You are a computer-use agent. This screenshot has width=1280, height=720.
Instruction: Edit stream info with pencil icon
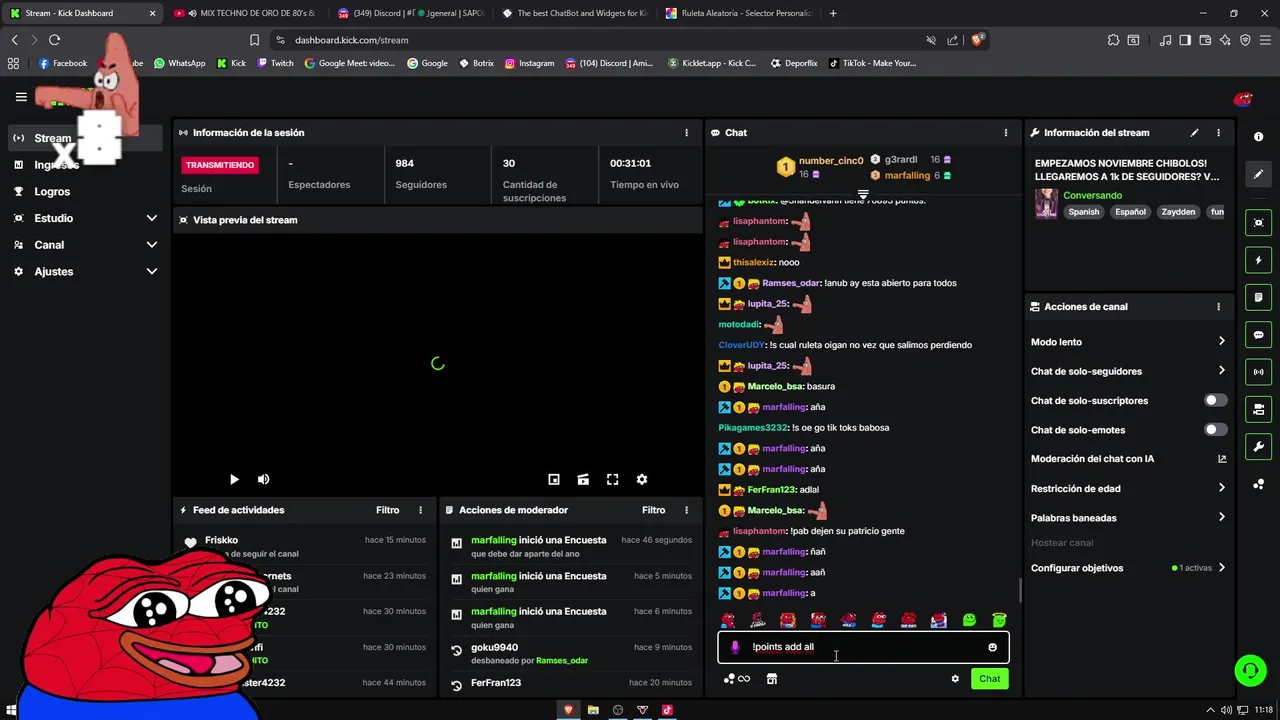pos(1194,132)
